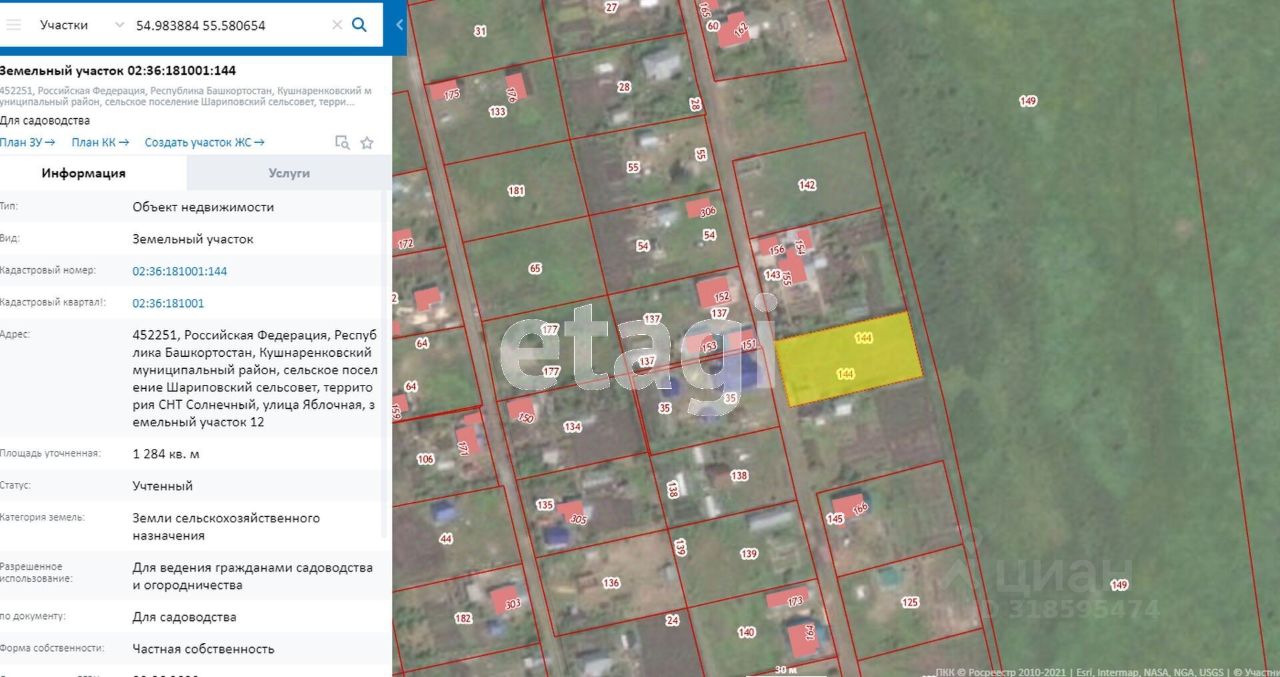Click parcel labeled 65 on the map
This screenshot has height=677, width=1280.
click(534, 268)
